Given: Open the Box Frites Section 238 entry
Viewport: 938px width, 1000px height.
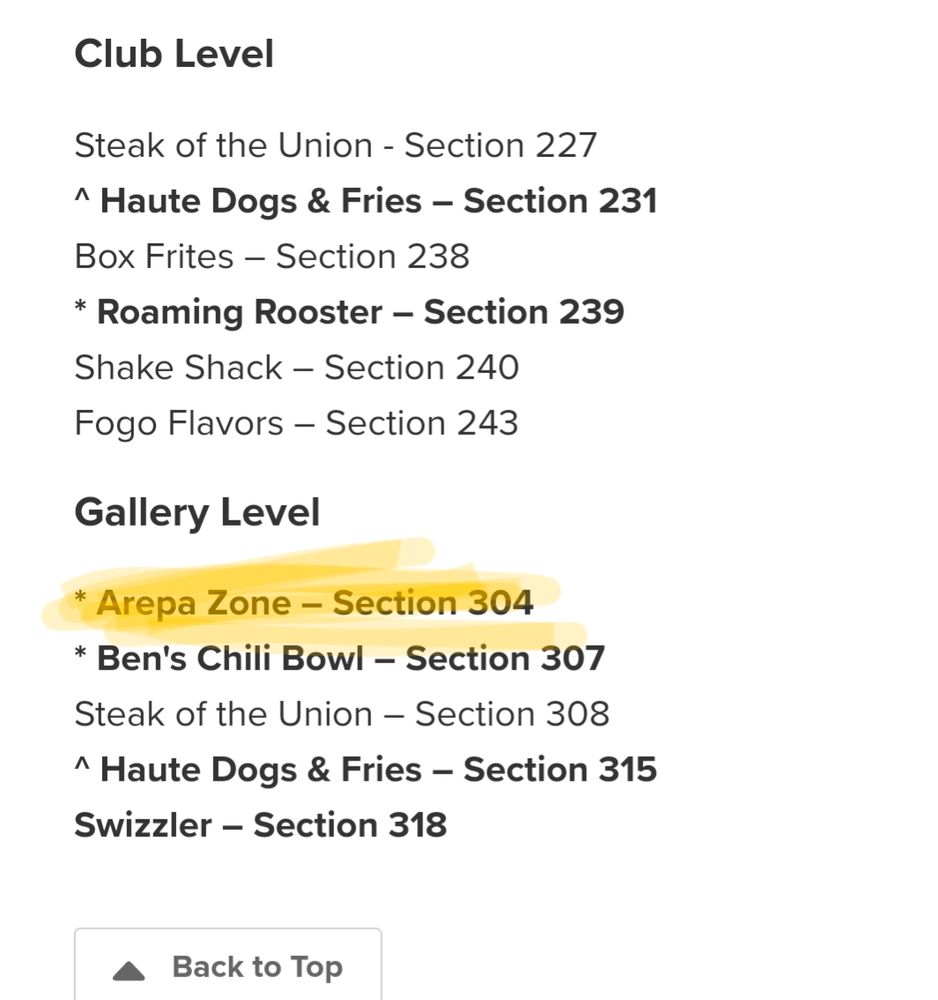Looking at the screenshot, I should point(272,256).
